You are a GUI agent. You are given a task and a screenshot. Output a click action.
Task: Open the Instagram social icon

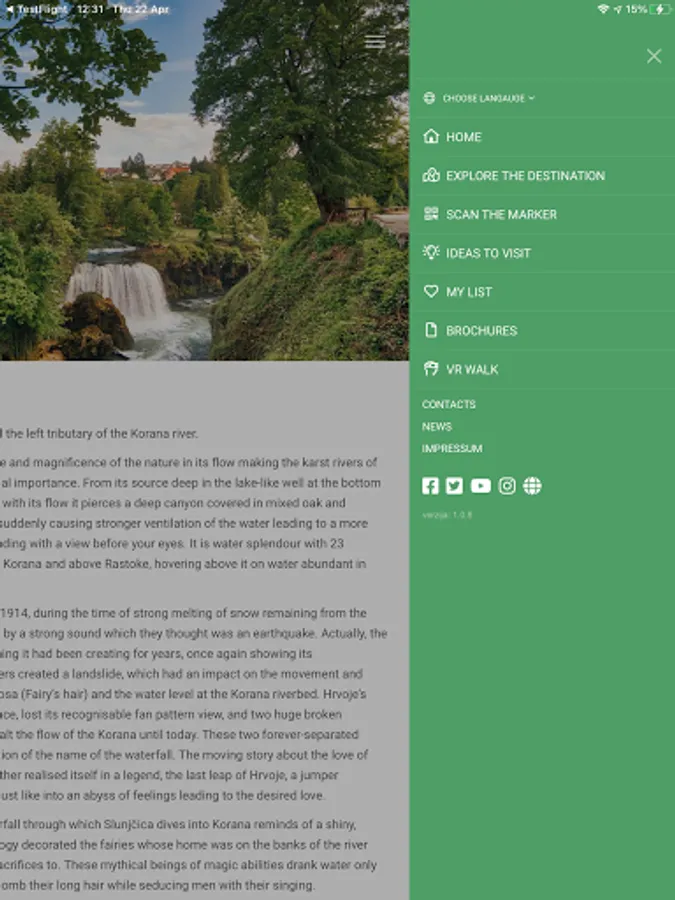click(x=507, y=486)
